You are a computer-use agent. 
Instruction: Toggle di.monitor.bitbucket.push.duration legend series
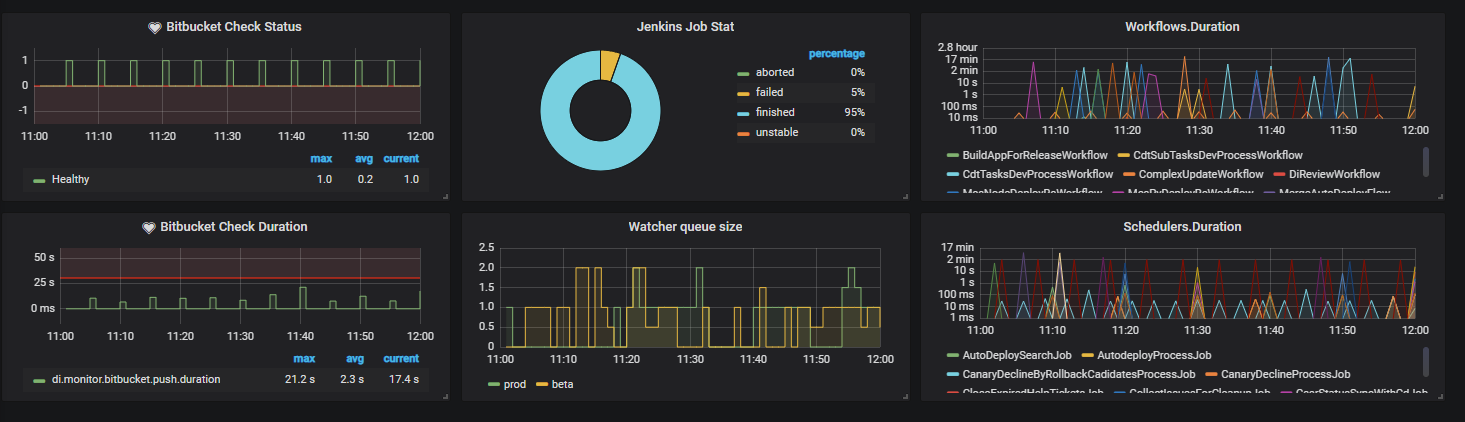point(136,380)
